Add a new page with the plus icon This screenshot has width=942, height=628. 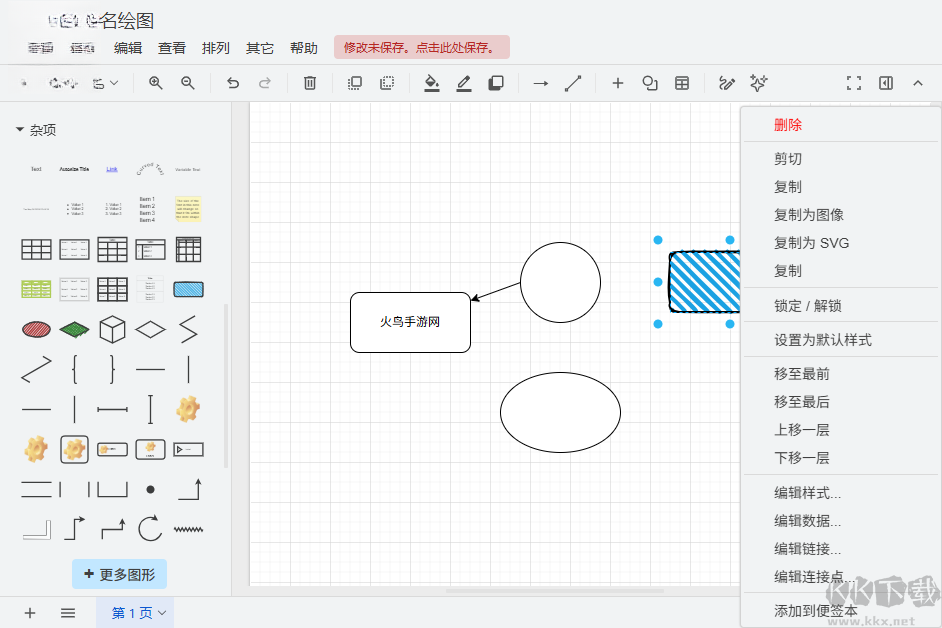[30, 613]
